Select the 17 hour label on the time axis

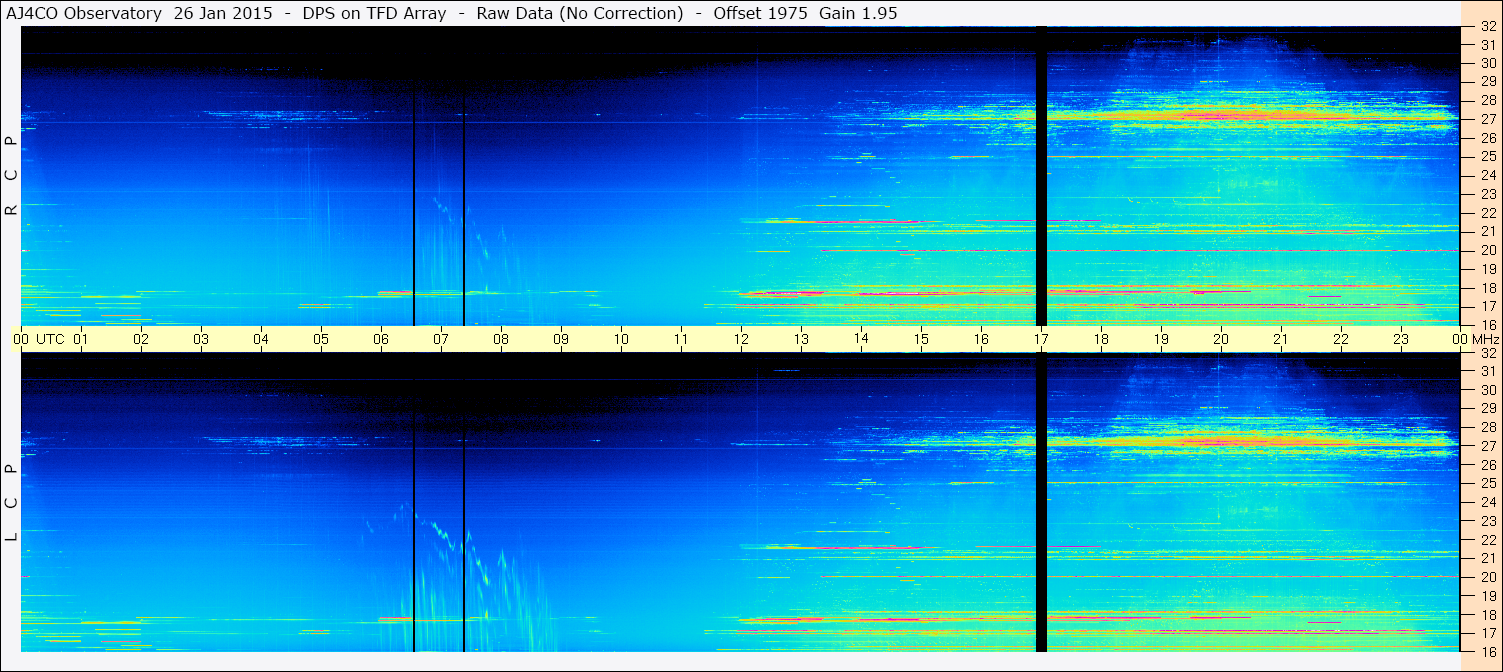(x=1041, y=339)
